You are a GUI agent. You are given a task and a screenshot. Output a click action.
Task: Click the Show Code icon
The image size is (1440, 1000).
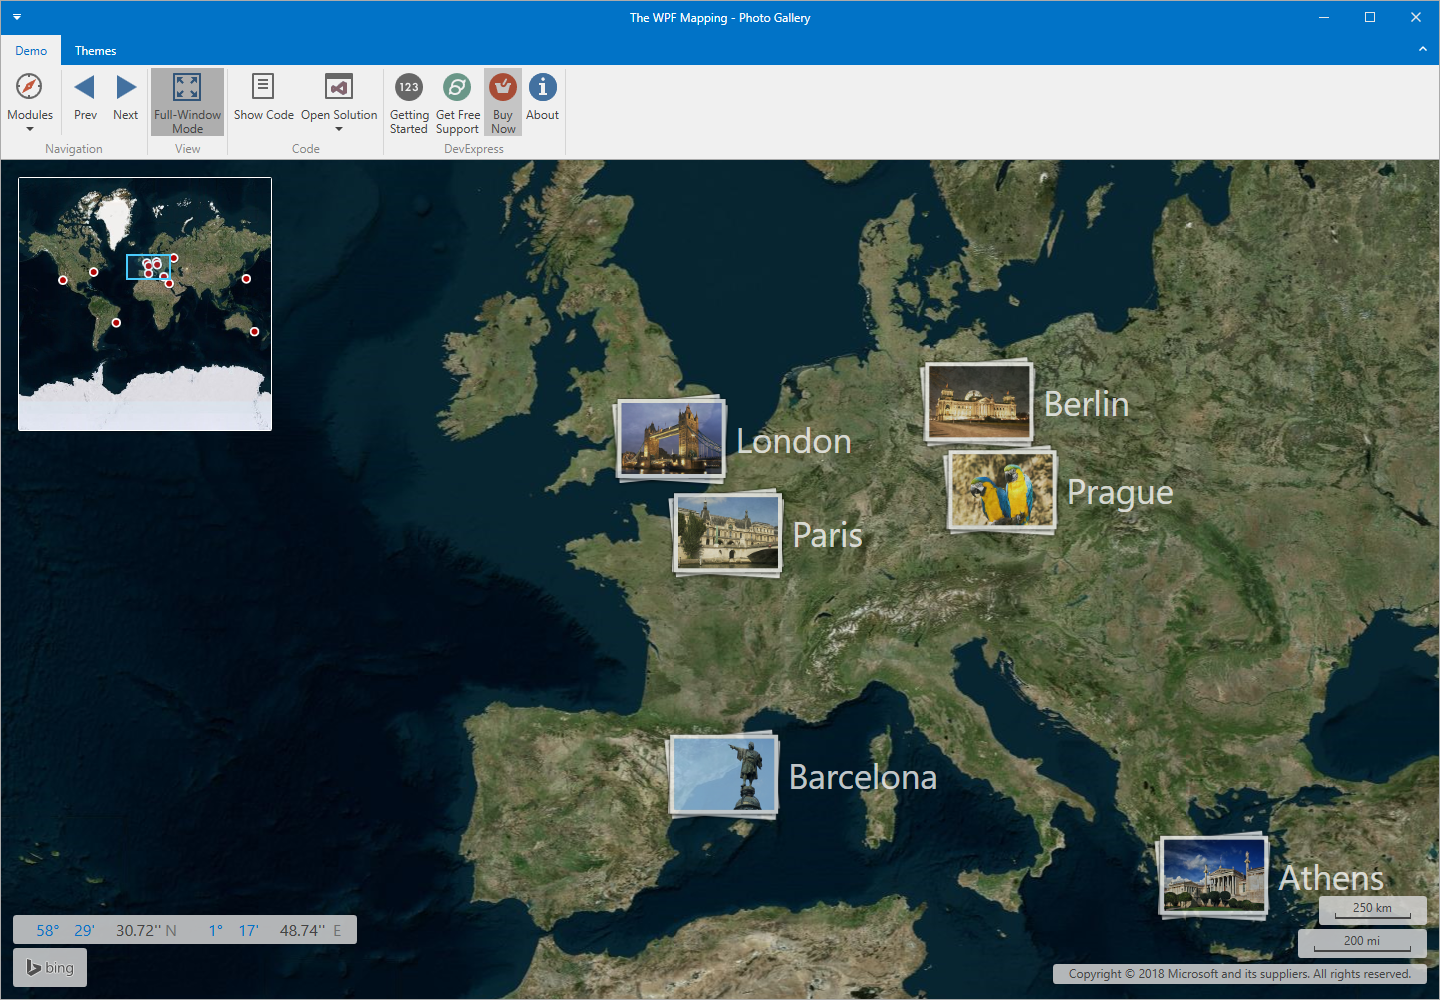[x=263, y=88]
